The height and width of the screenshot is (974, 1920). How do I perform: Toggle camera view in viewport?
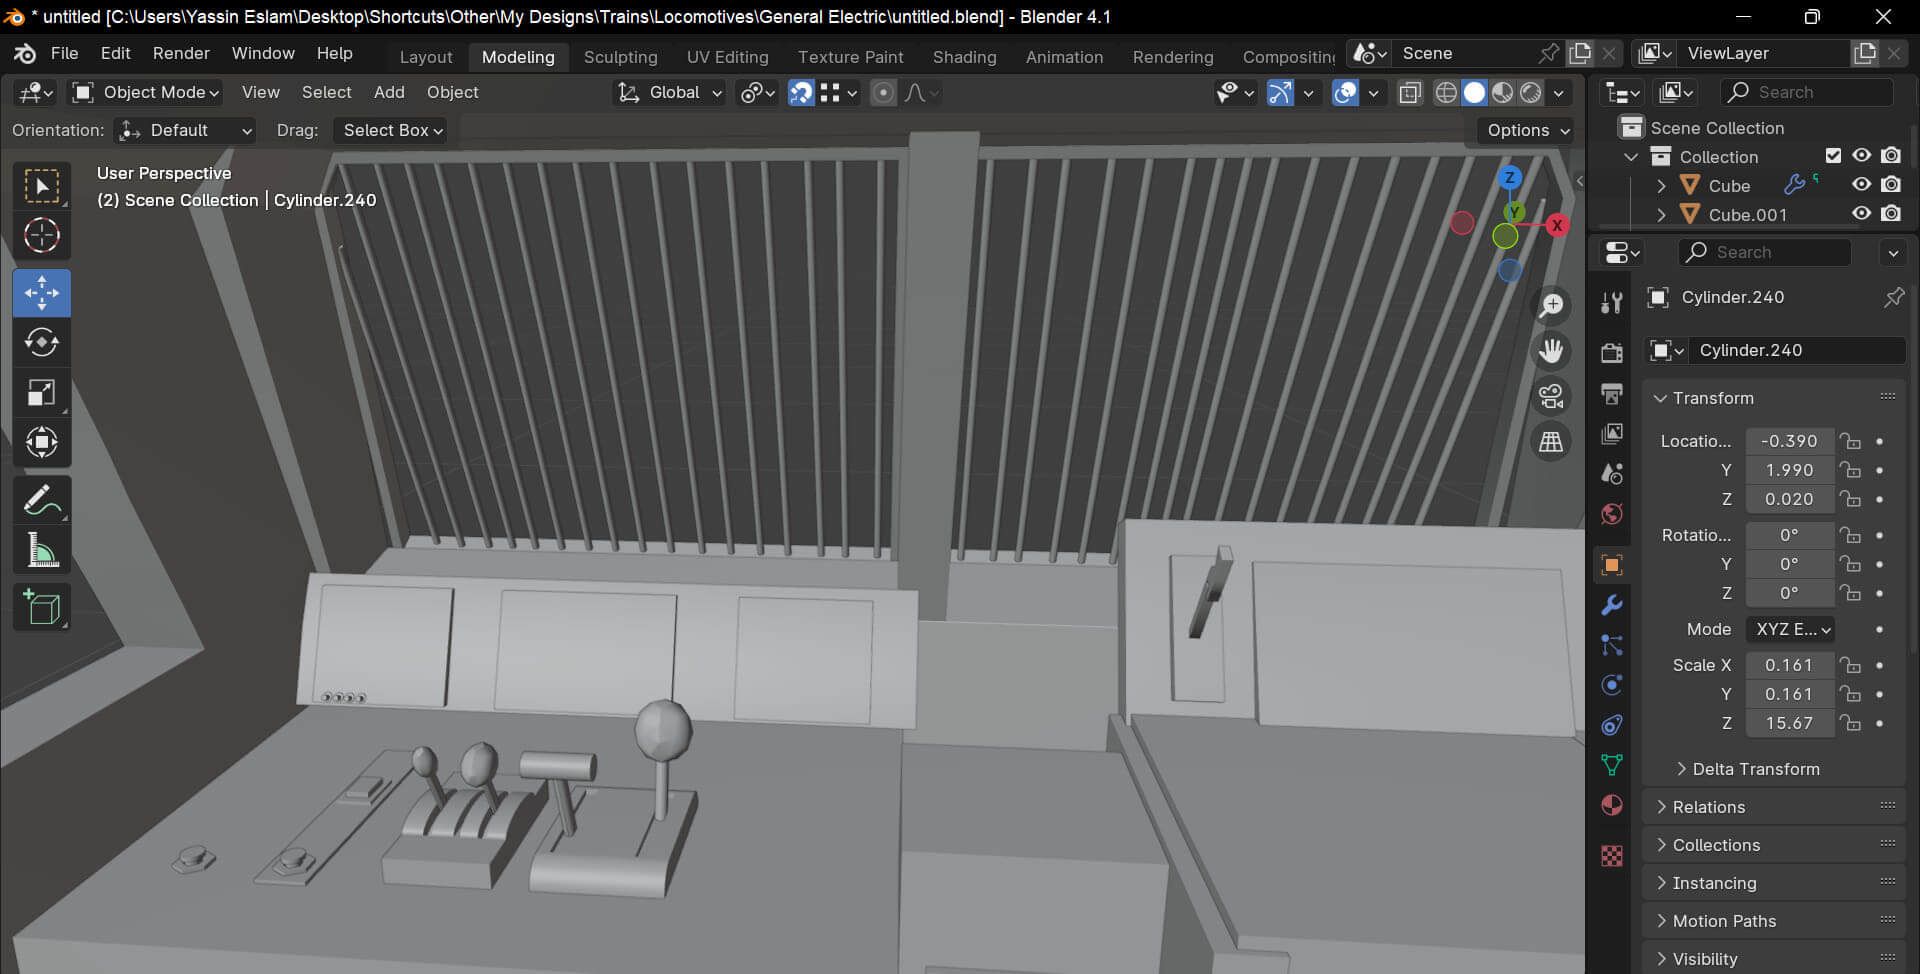pyautogui.click(x=1551, y=397)
